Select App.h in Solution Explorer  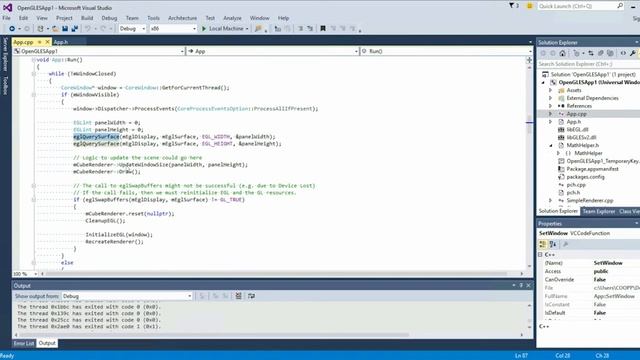(573, 122)
